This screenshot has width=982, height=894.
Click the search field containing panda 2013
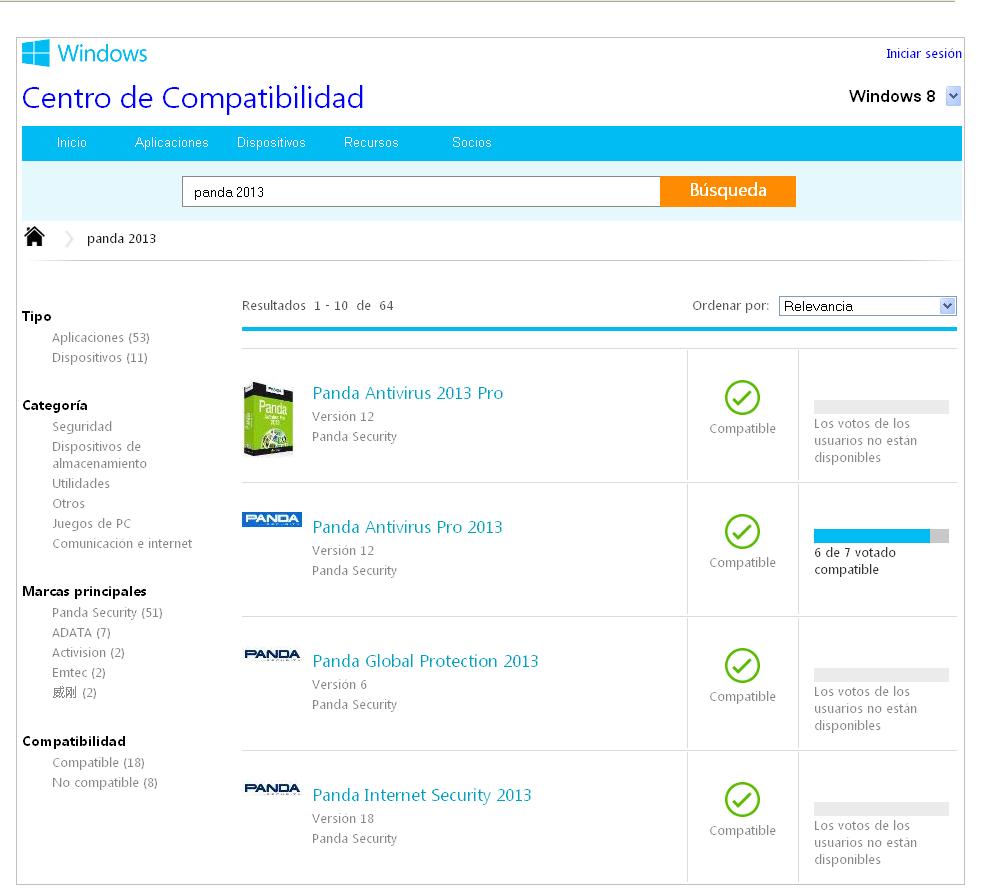(x=421, y=192)
